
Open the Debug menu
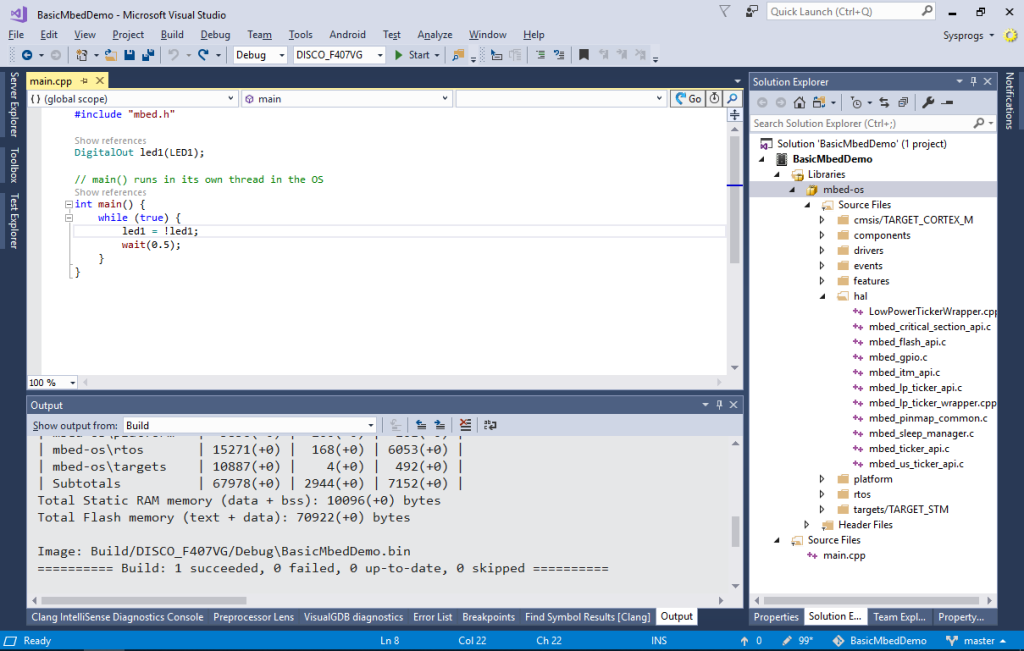pyautogui.click(x=215, y=33)
